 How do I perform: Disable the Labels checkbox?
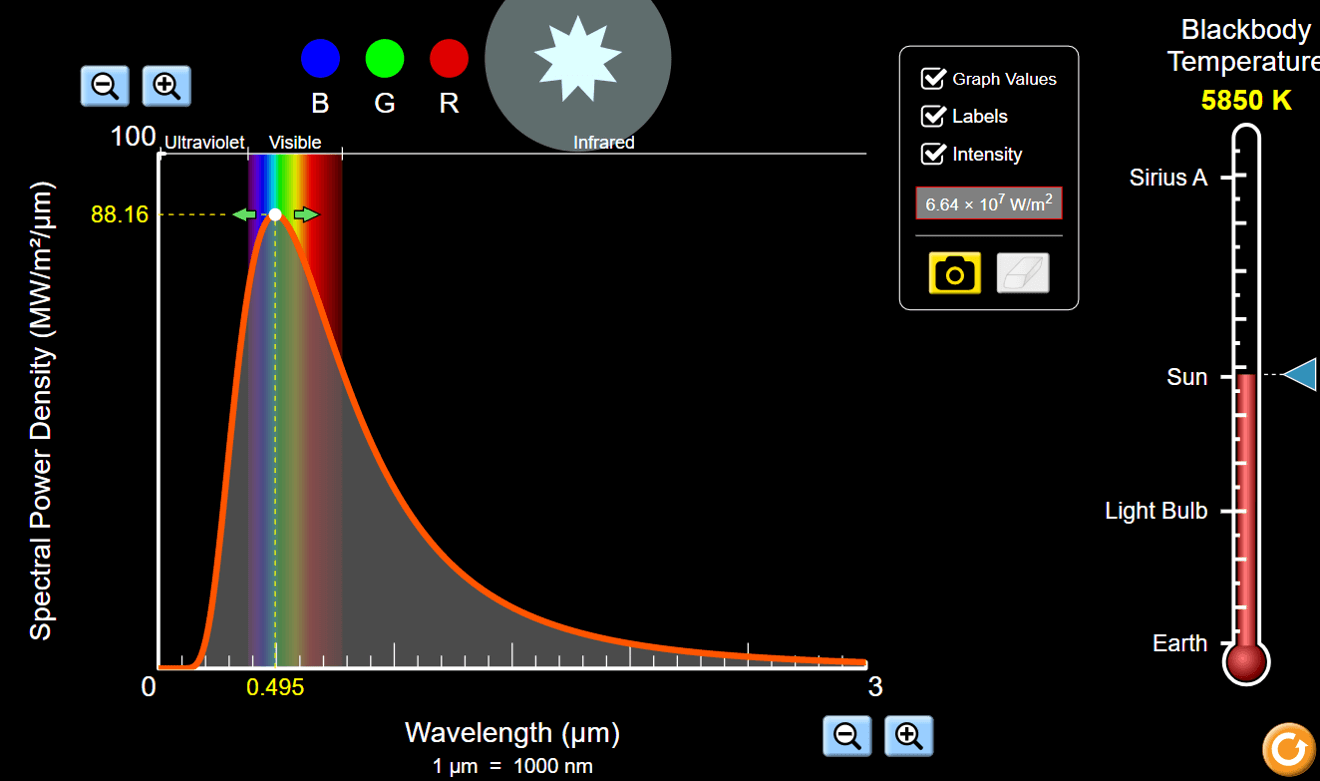tap(933, 116)
